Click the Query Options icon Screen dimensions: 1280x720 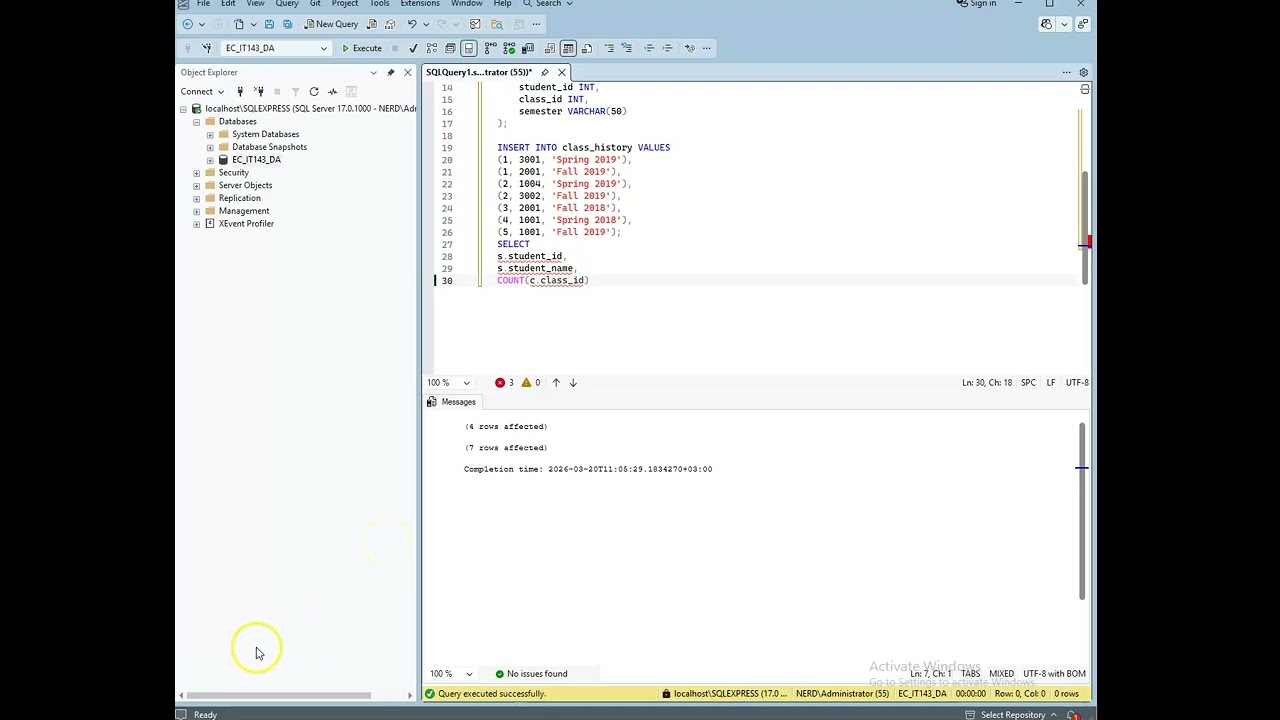point(450,48)
